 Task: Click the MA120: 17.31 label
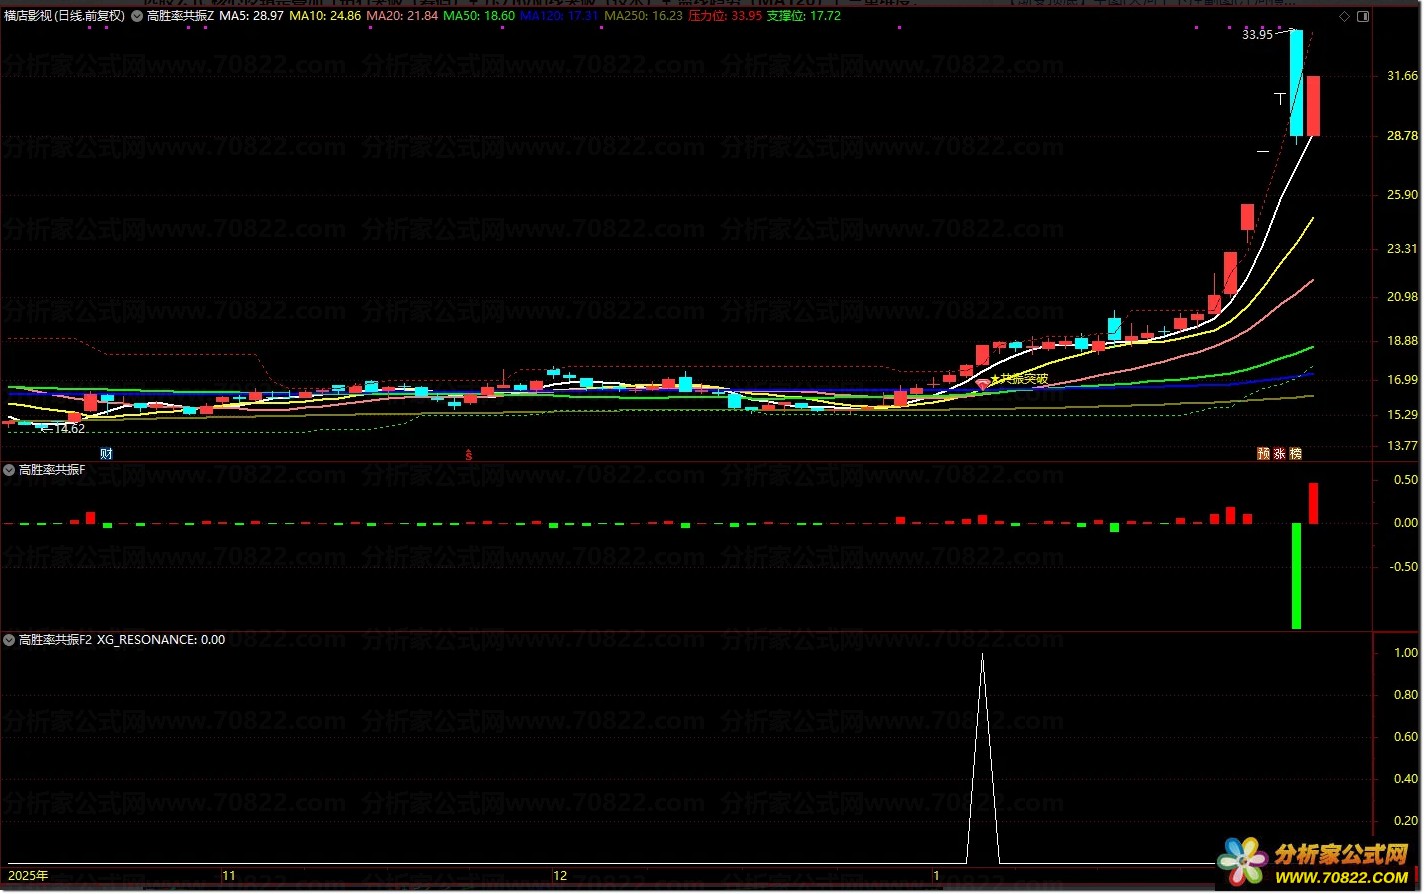tap(560, 16)
